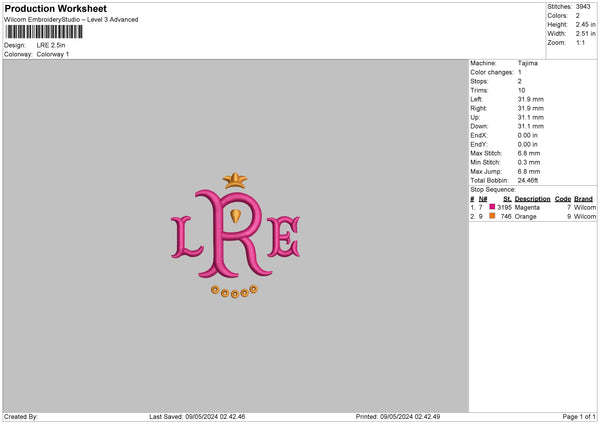Click the middle orange ring below the monogram

pos(235,294)
